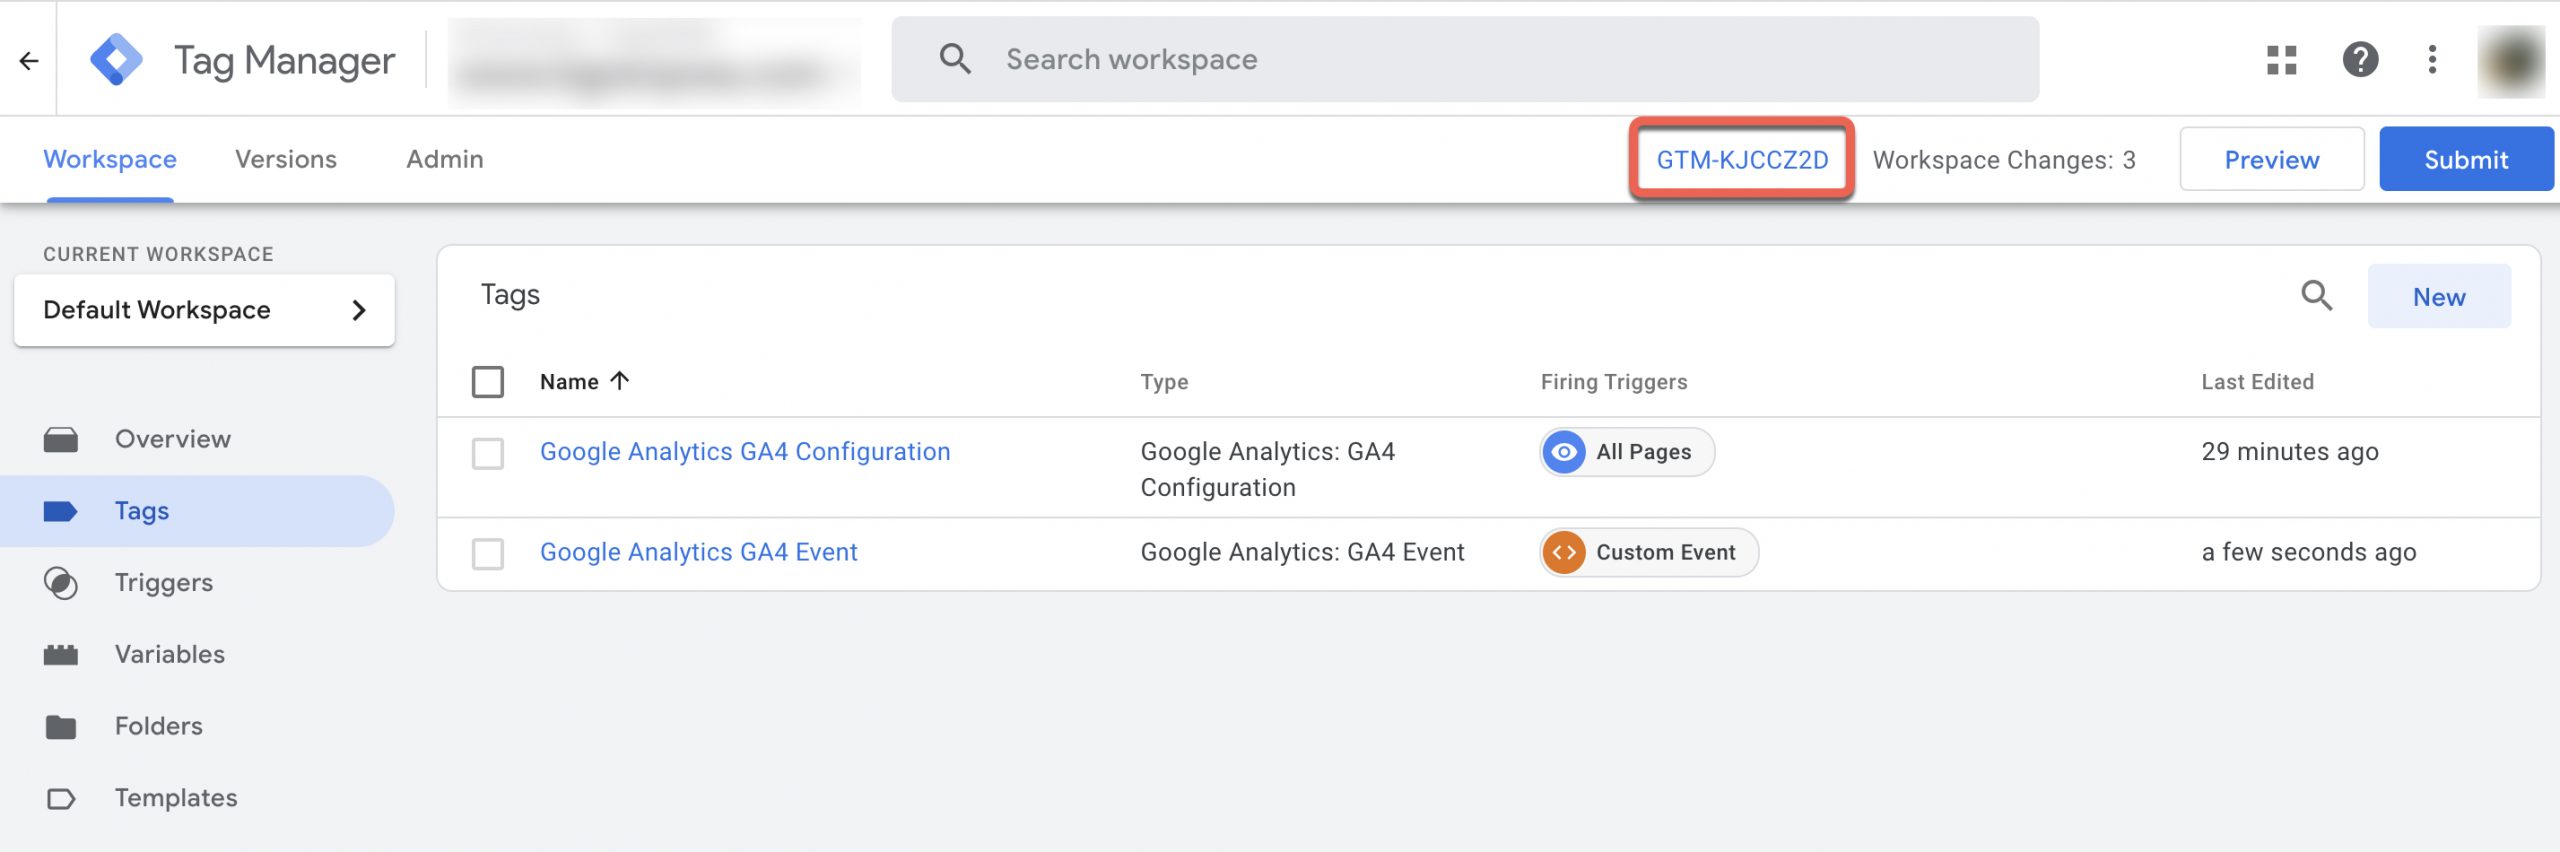
Task: Check the GA4 Event tag checkbox
Action: tap(488, 554)
